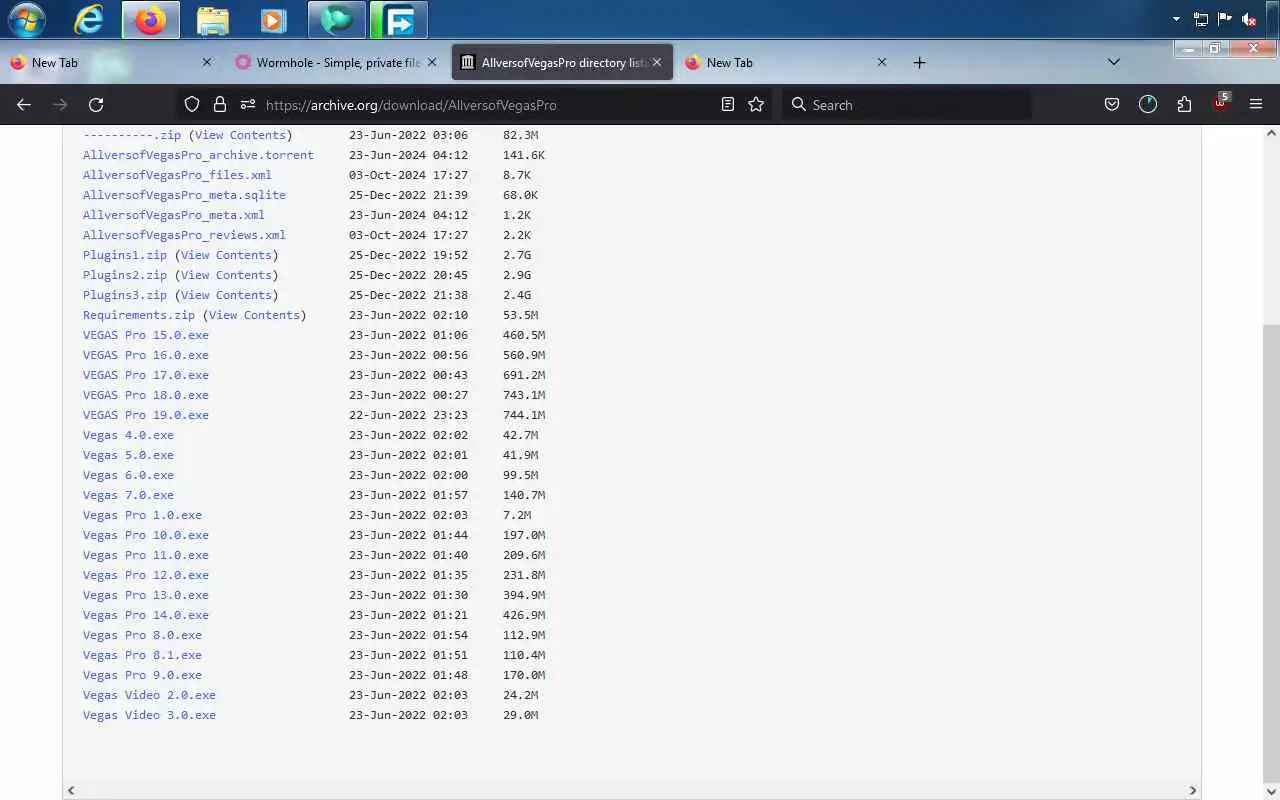Open the uBlock Origin extension icon
This screenshot has width=1280, height=800.
1221,104
